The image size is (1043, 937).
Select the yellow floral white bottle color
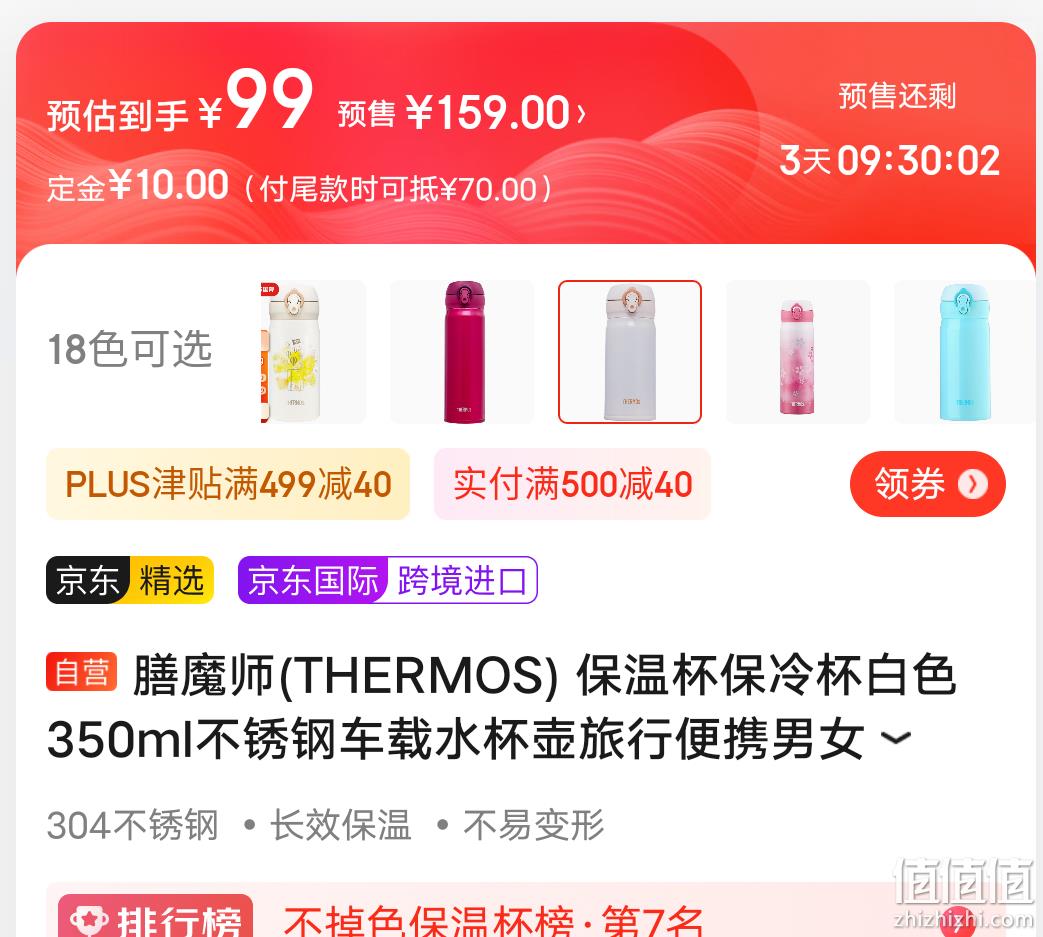tap(313, 352)
